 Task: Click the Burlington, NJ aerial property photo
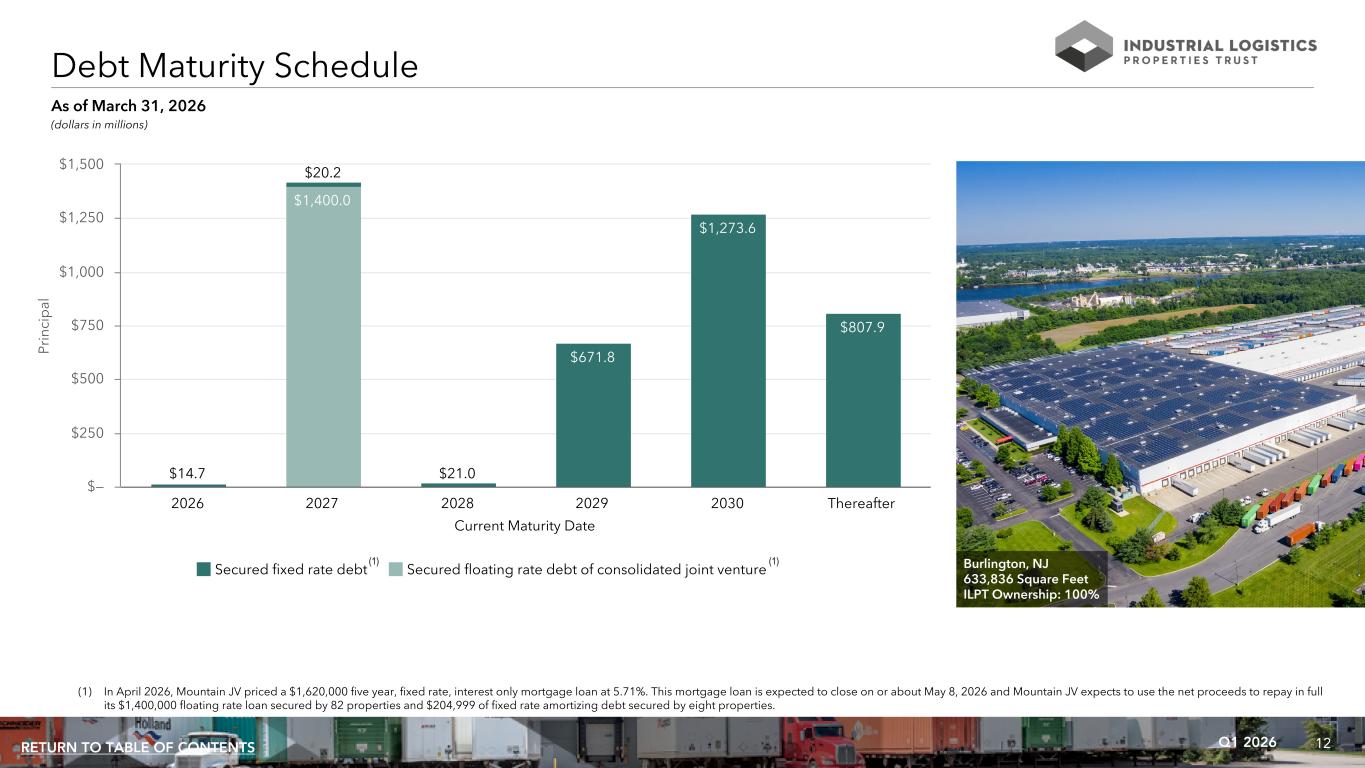1160,384
